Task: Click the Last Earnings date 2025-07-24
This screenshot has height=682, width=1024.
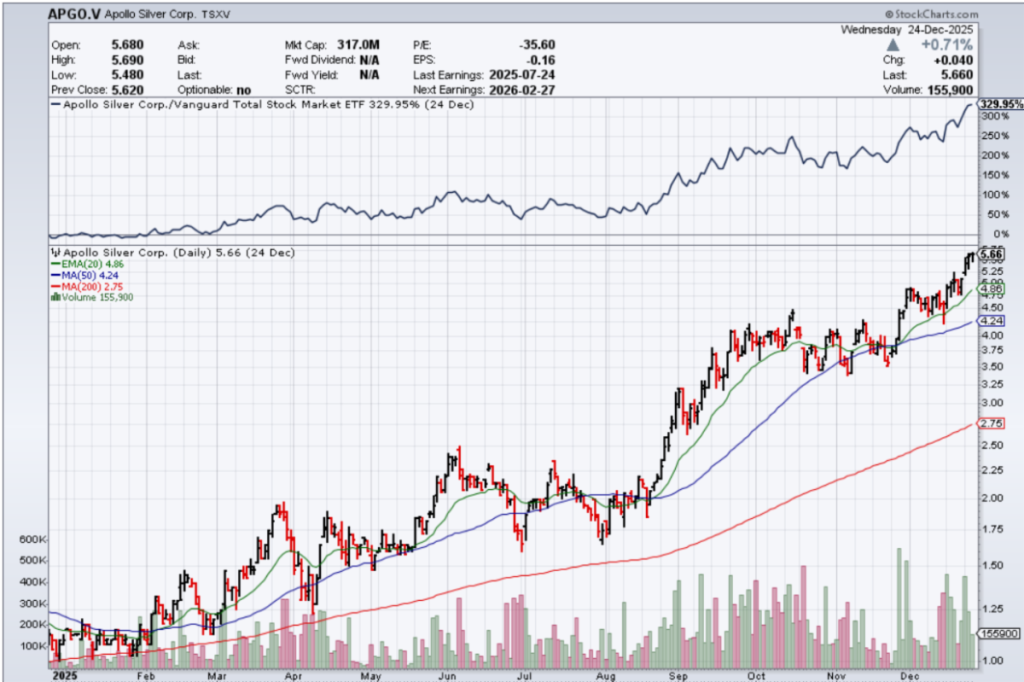Action: [529, 75]
